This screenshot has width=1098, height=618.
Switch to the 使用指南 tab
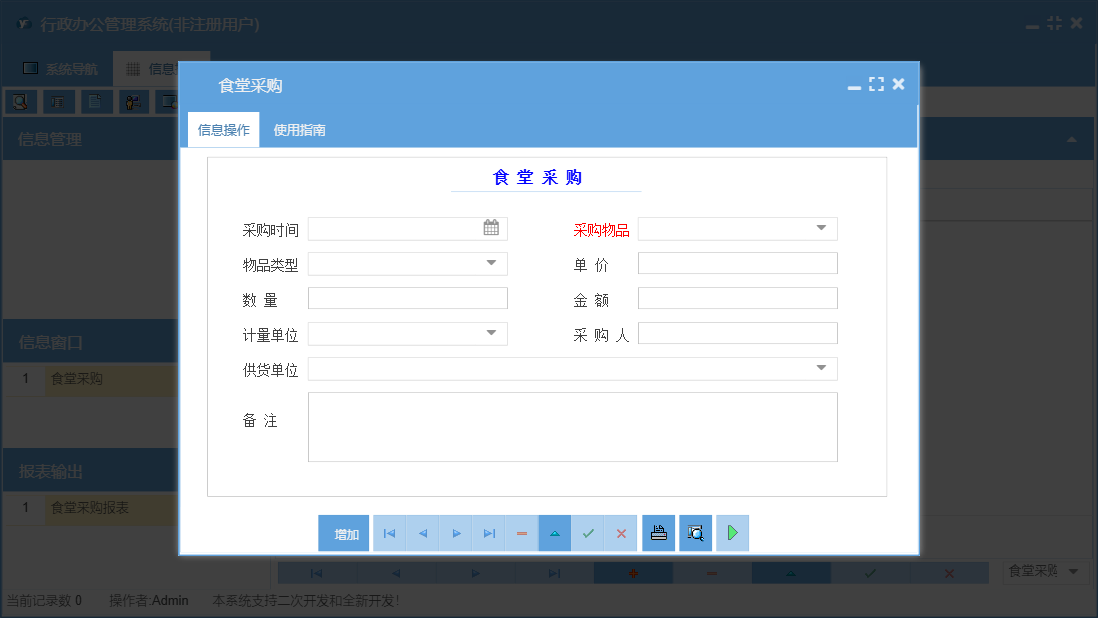click(x=299, y=130)
